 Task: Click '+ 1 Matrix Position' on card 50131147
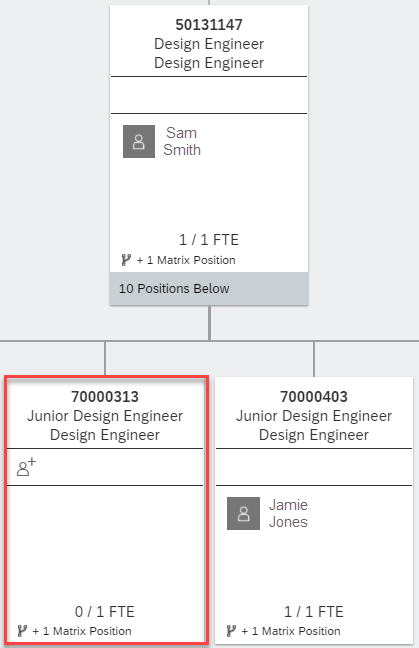[186, 260]
